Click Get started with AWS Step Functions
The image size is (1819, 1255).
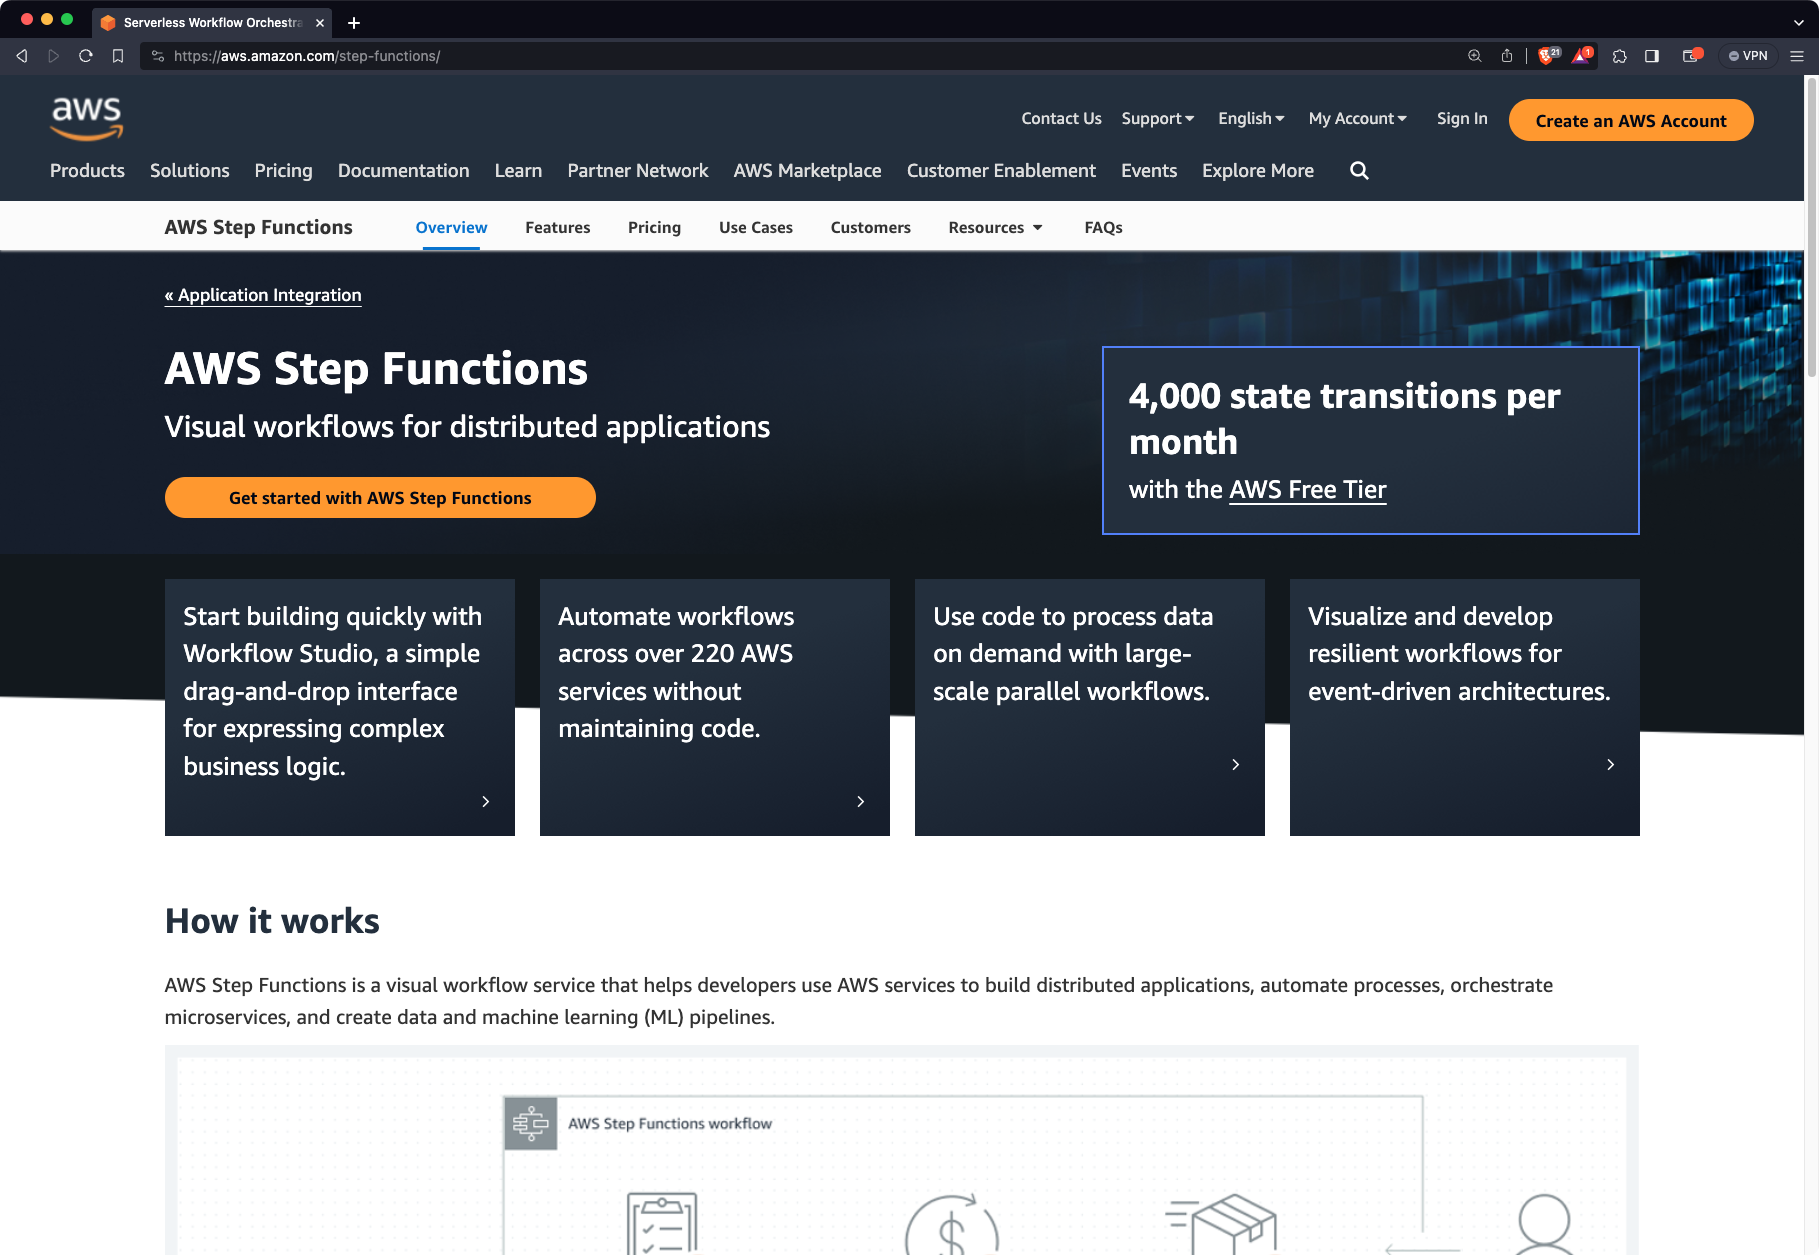point(380,497)
